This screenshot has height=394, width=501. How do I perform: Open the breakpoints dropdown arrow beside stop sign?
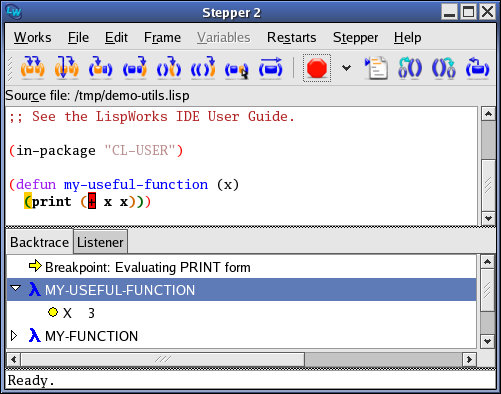pos(347,68)
